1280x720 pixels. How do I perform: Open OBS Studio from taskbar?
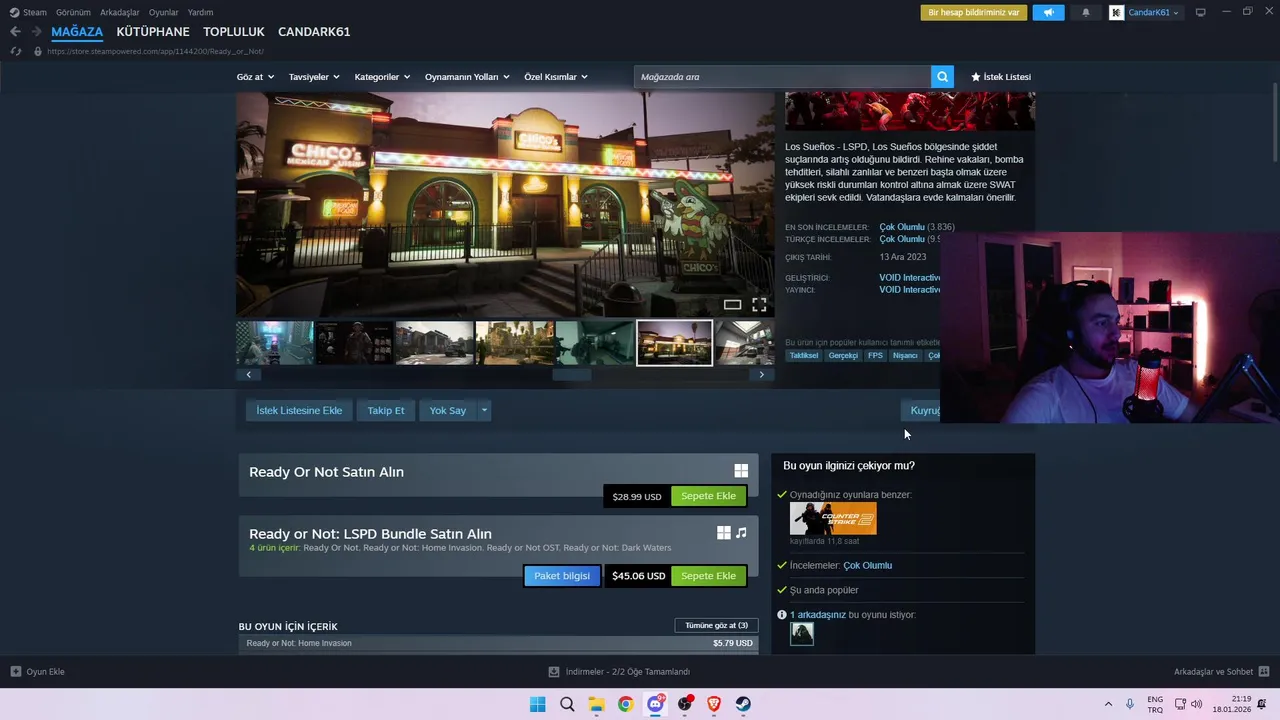[685, 704]
